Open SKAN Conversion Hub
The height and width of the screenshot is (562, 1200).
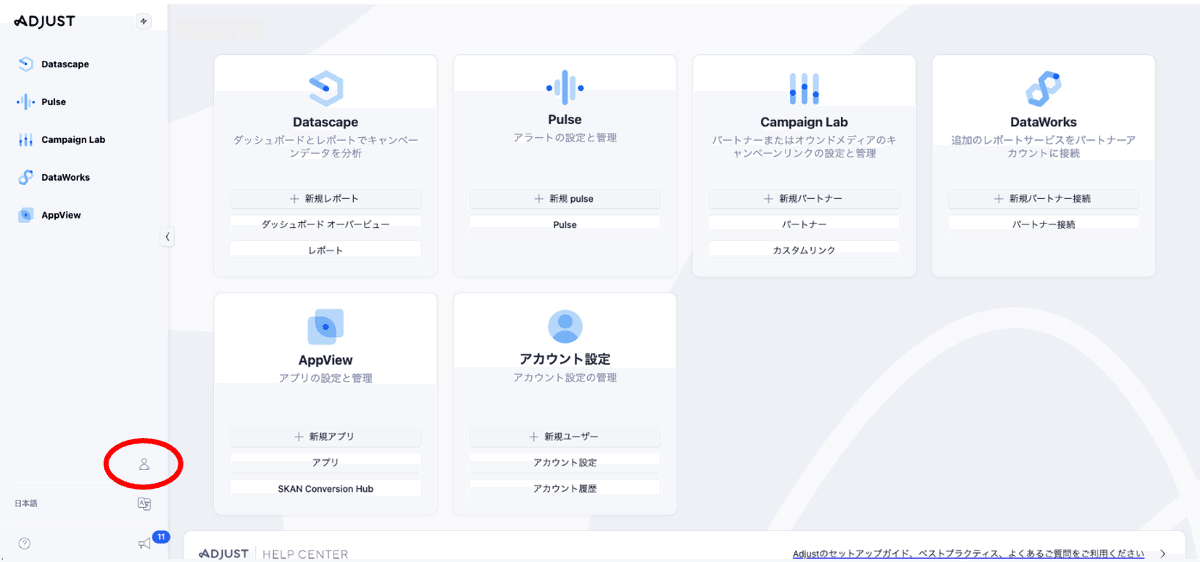[x=325, y=489]
